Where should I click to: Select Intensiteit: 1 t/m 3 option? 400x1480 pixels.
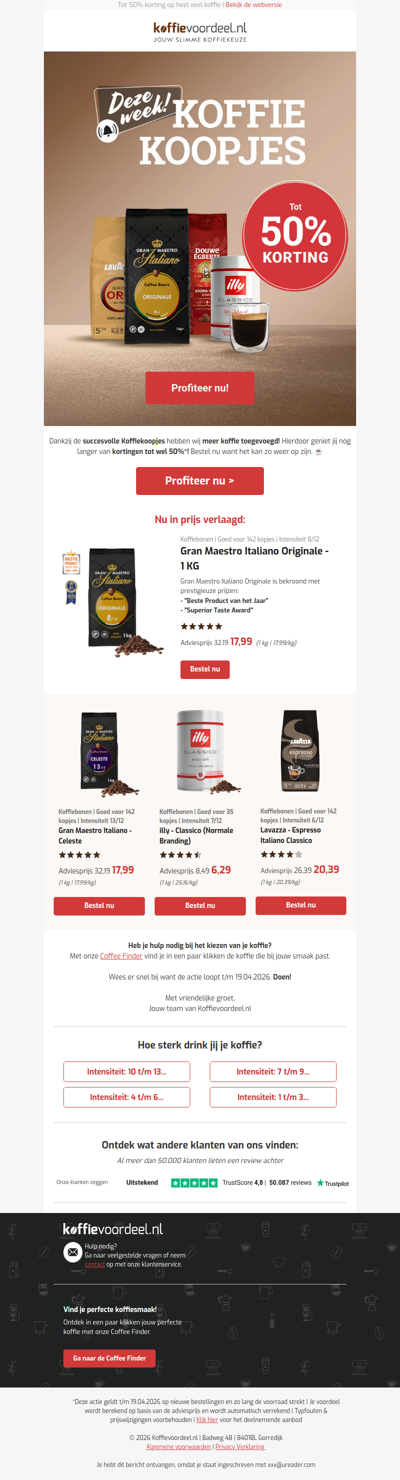(273, 1097)
